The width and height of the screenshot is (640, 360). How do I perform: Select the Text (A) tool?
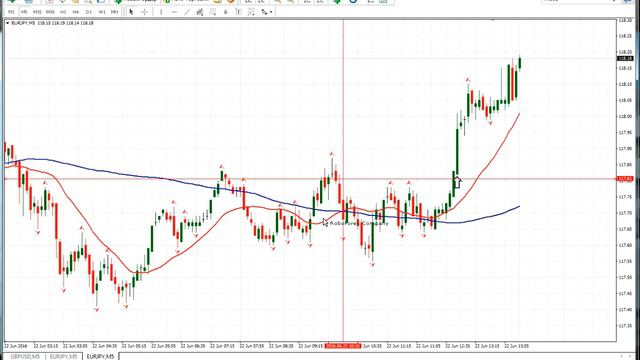pos(225,12)
